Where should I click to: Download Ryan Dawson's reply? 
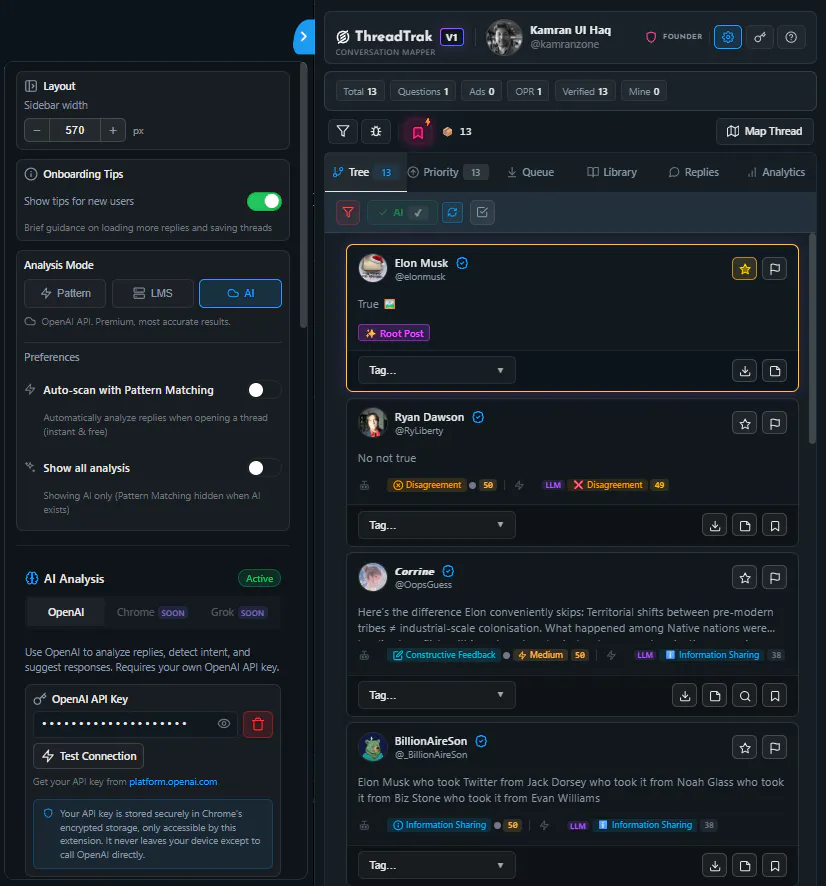coord(715,525)
